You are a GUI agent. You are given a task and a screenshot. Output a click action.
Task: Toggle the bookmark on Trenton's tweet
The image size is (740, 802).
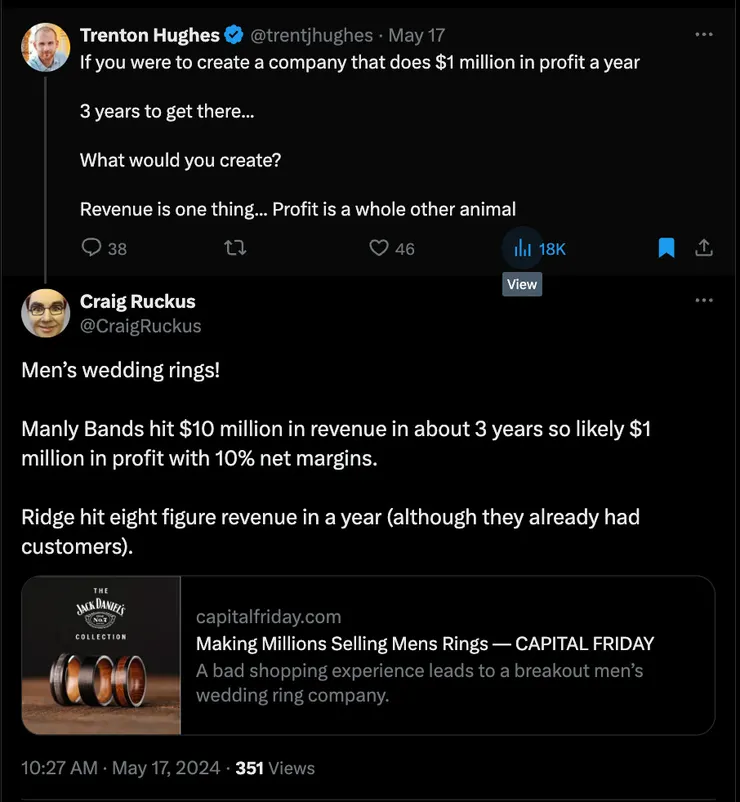click(667, 248)
